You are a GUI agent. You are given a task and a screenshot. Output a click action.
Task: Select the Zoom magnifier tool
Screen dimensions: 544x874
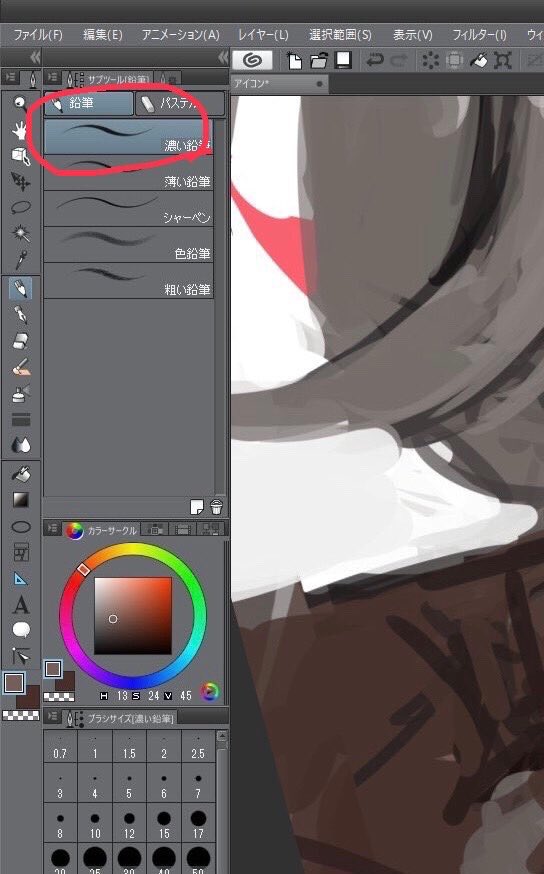tap(20, 103)
